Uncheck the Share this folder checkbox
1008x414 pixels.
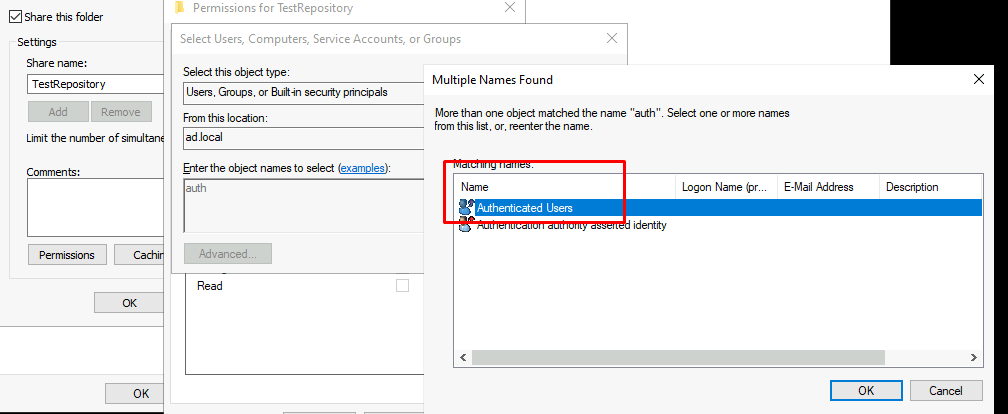[15, 17]
